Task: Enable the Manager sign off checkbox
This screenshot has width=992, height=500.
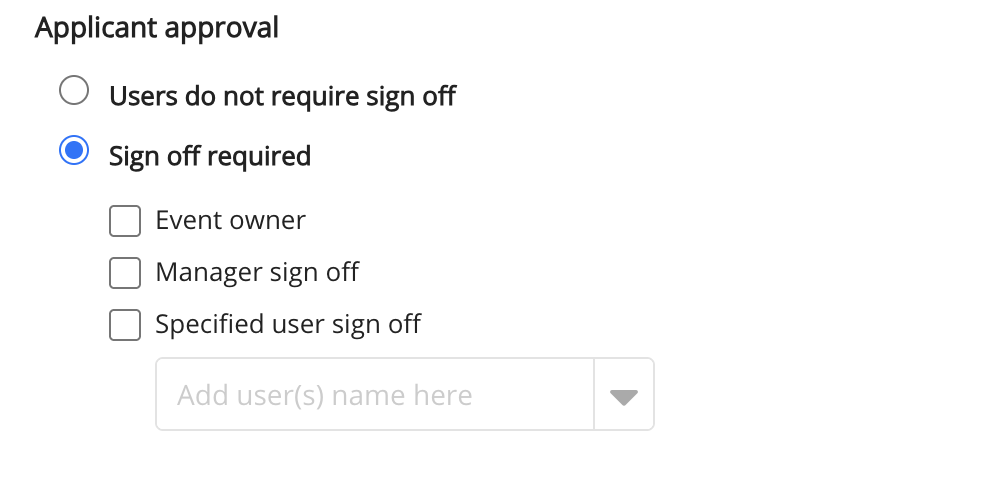Action: (125, 273)
